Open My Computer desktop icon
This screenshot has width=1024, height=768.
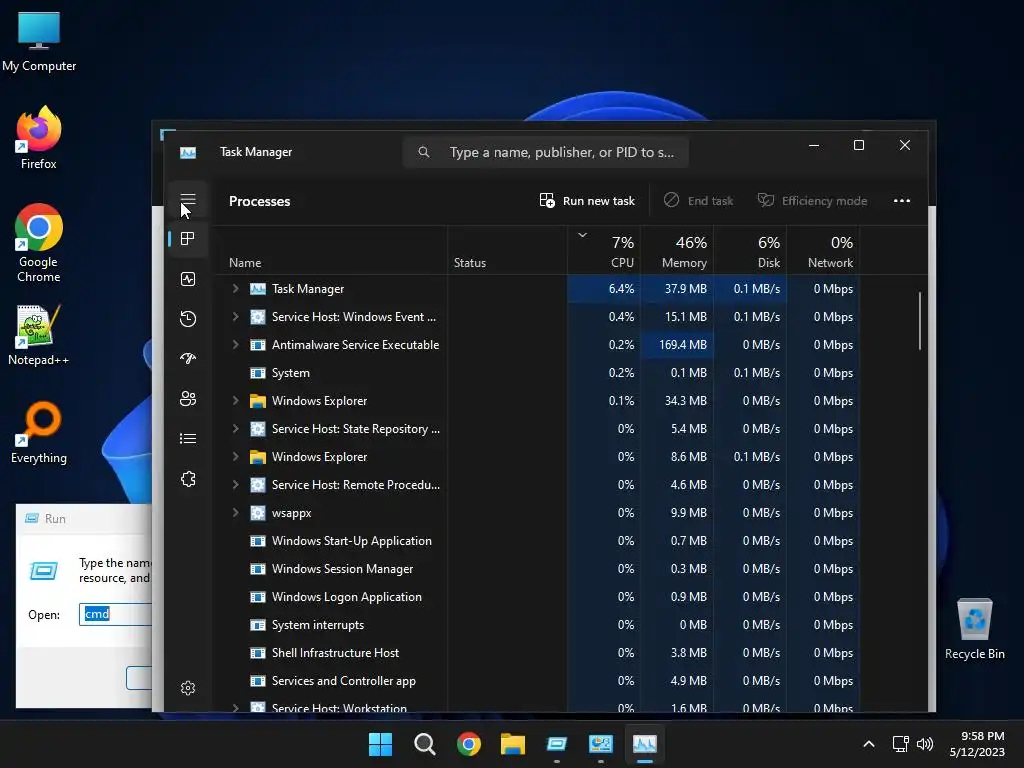click(39, 41)
